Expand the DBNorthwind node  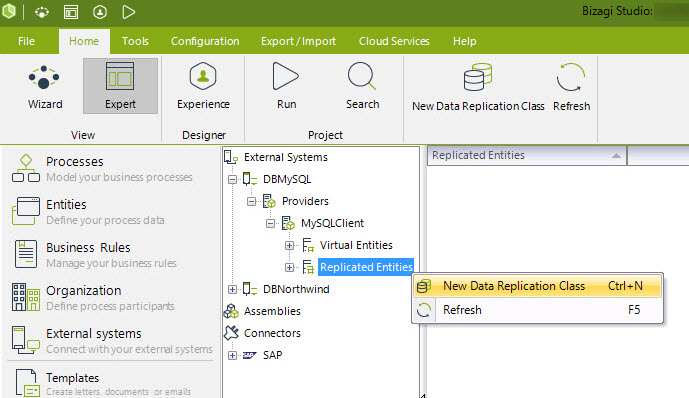(232, 289)
